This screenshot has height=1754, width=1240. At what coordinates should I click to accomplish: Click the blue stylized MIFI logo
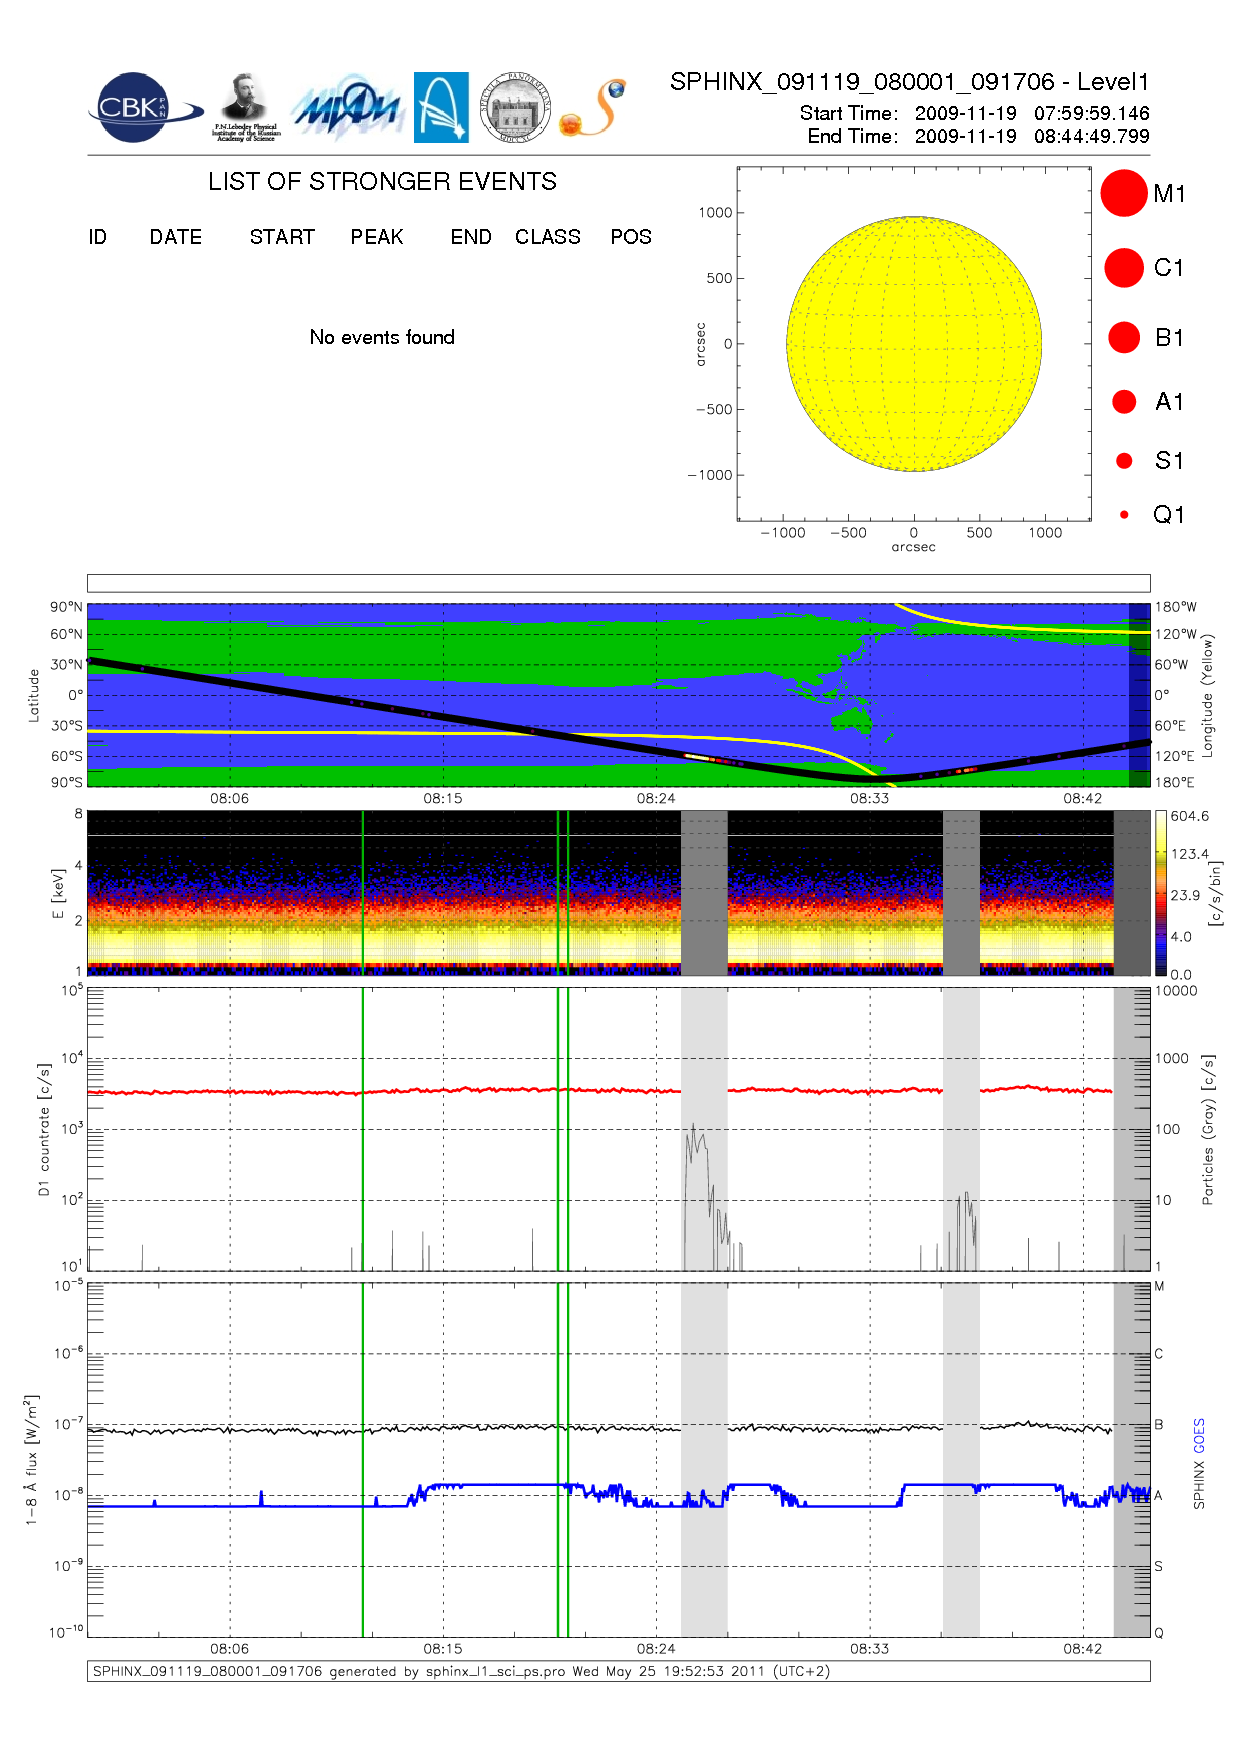347,108
